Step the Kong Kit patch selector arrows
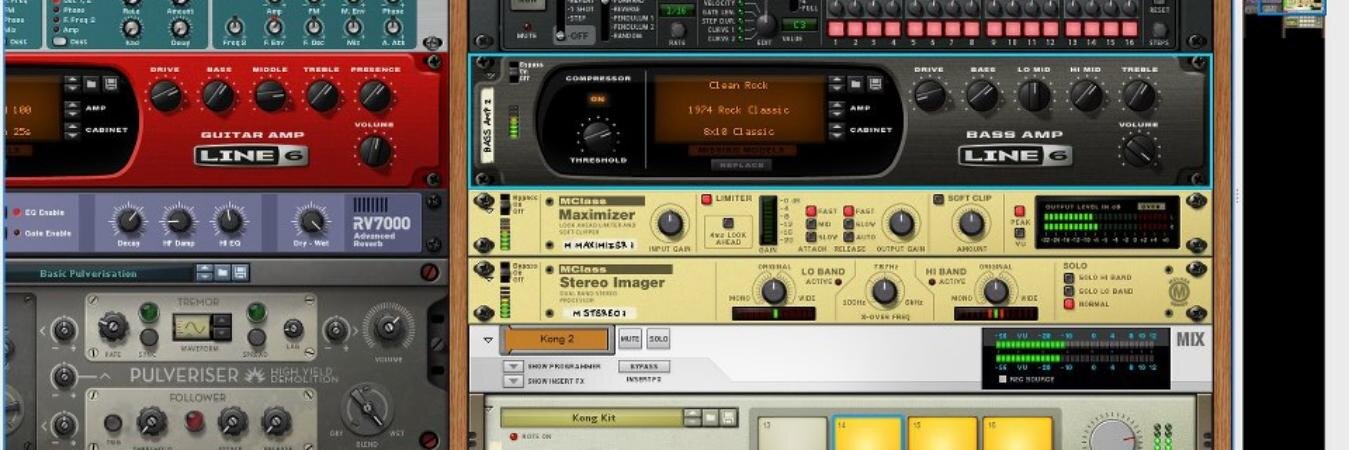The image size is (1349, 450). pyautogui.click(x=693, y=417)
